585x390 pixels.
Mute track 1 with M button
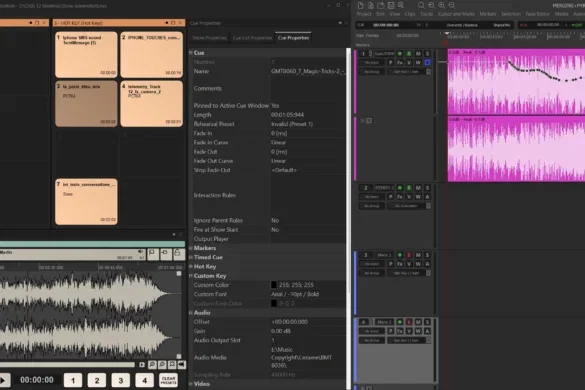pos(418,54)
